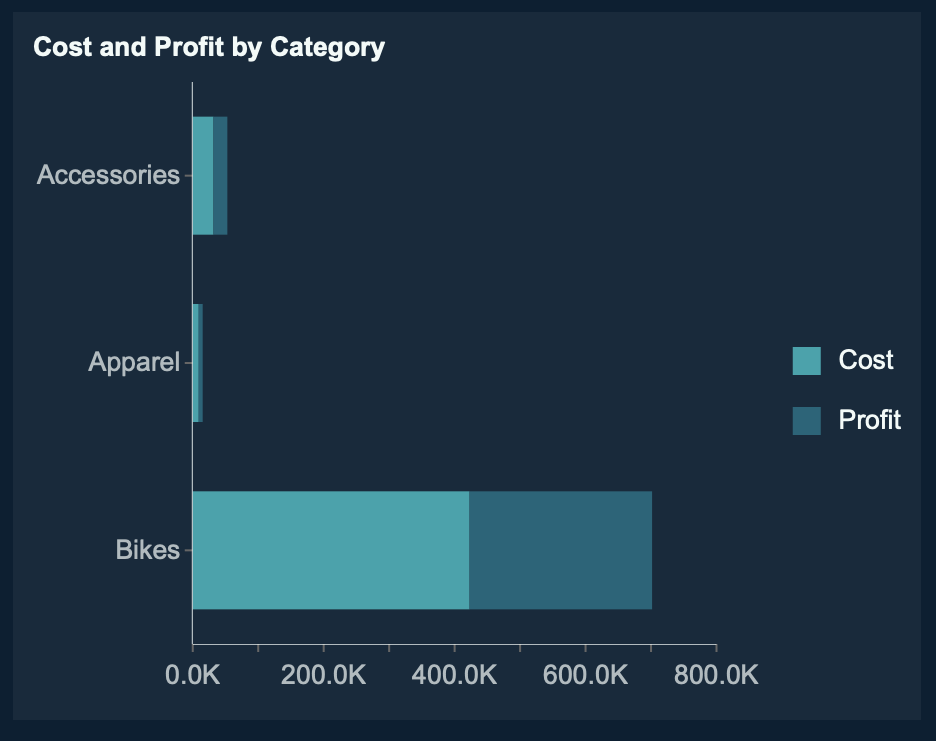Click the Apparel bar

197,363
